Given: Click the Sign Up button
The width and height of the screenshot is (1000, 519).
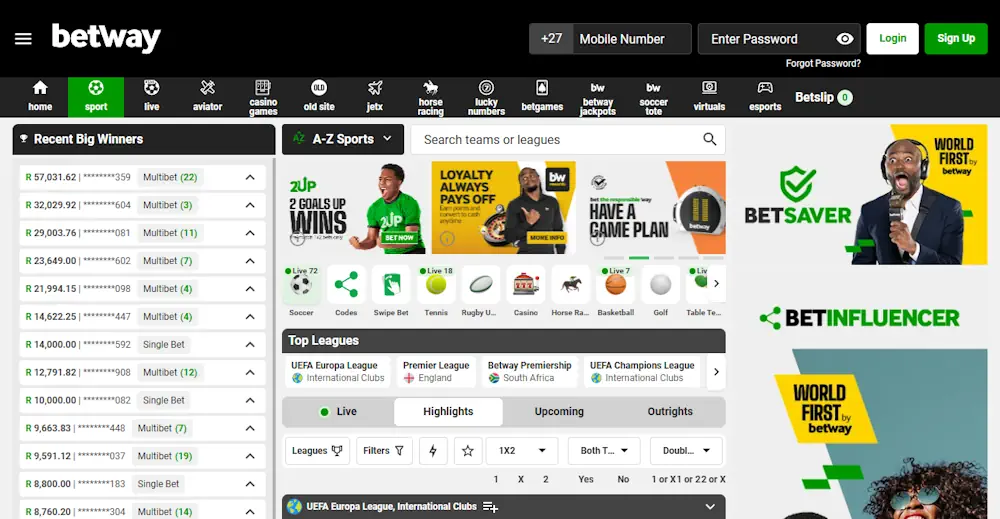Looking at the screenshot, I should (955, 39).
